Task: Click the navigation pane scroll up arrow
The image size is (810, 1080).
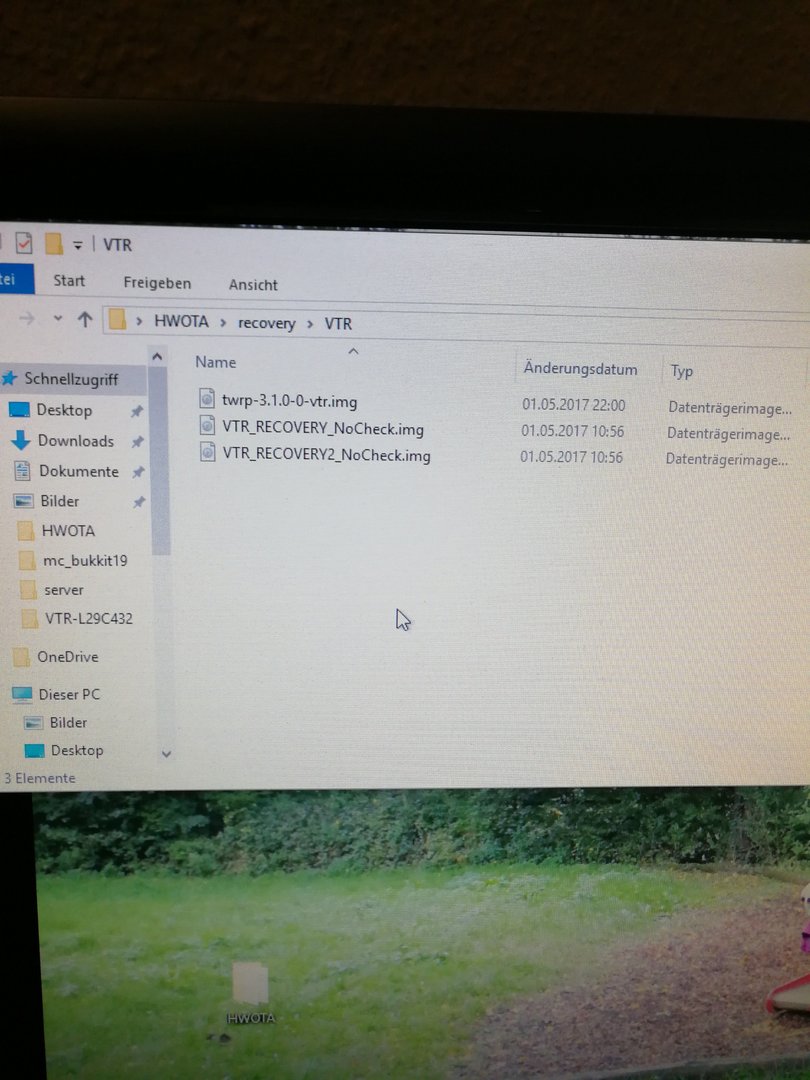Action: tap(157, 356)
